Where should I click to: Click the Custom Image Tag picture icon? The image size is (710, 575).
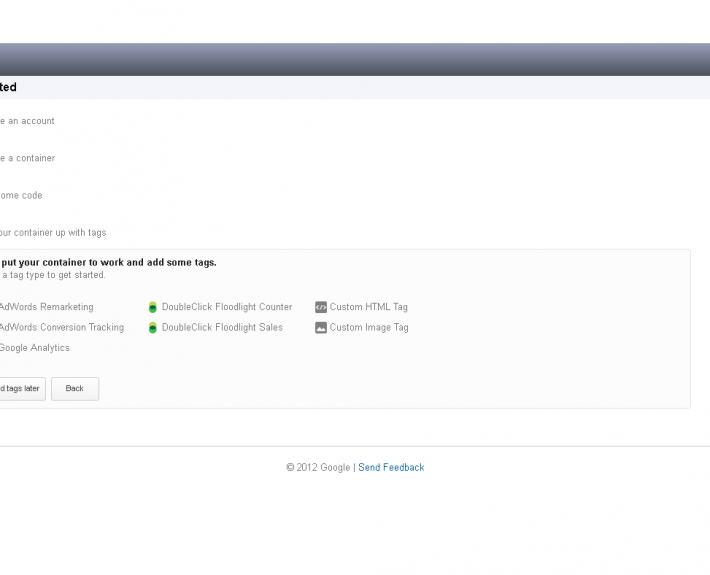click(x=321, y=327)
